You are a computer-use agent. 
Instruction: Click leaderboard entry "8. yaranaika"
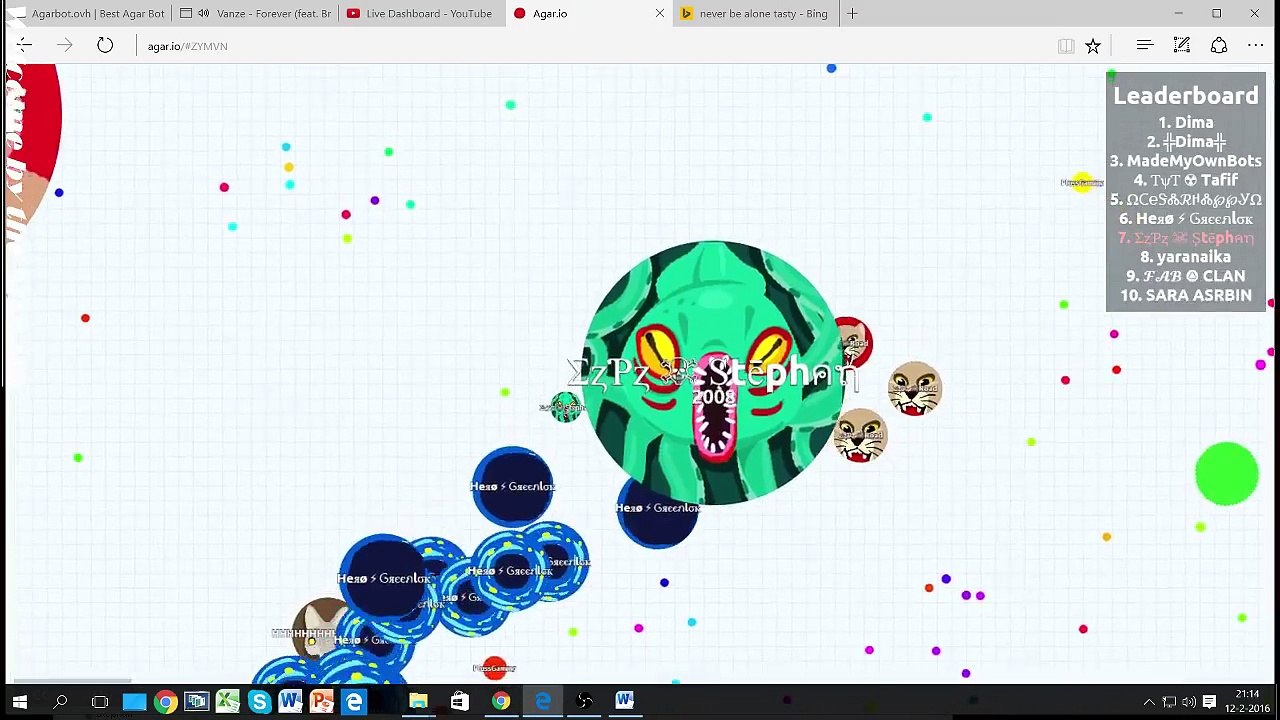tap(1186, 257)
